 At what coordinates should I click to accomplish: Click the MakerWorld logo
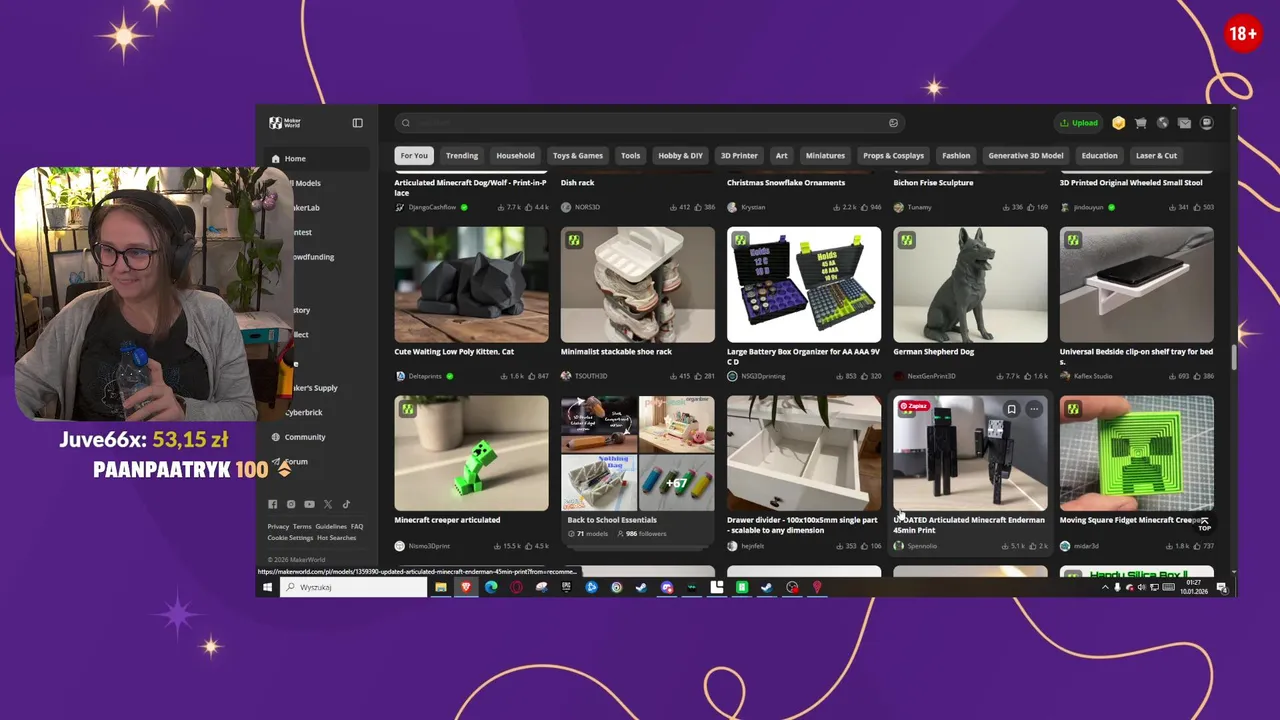click(x=284, y=123)
